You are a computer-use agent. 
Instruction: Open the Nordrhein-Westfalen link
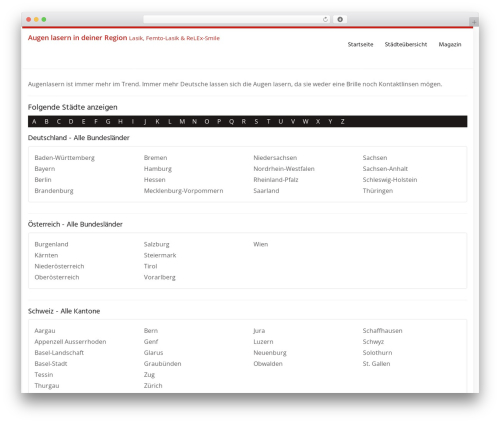(284, 169)
